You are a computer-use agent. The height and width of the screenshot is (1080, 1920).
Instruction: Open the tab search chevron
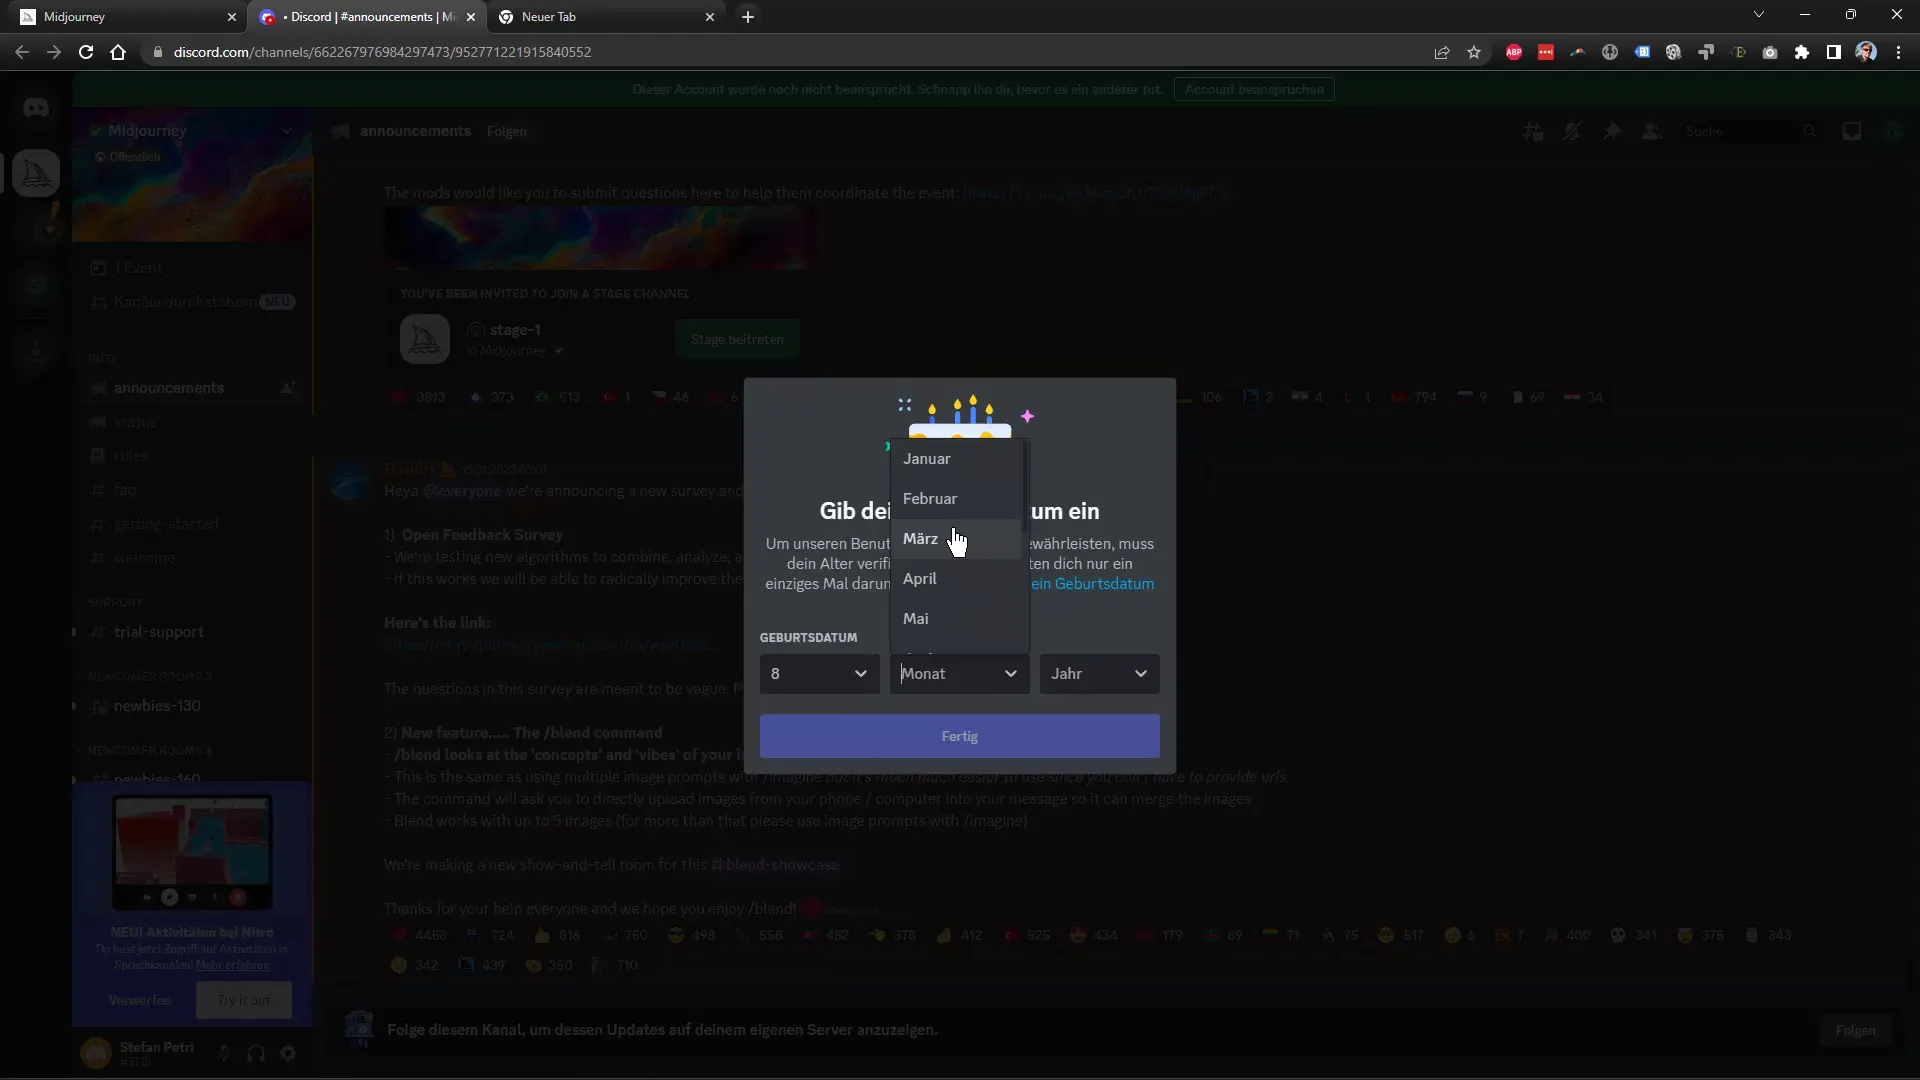point(1759,15)
